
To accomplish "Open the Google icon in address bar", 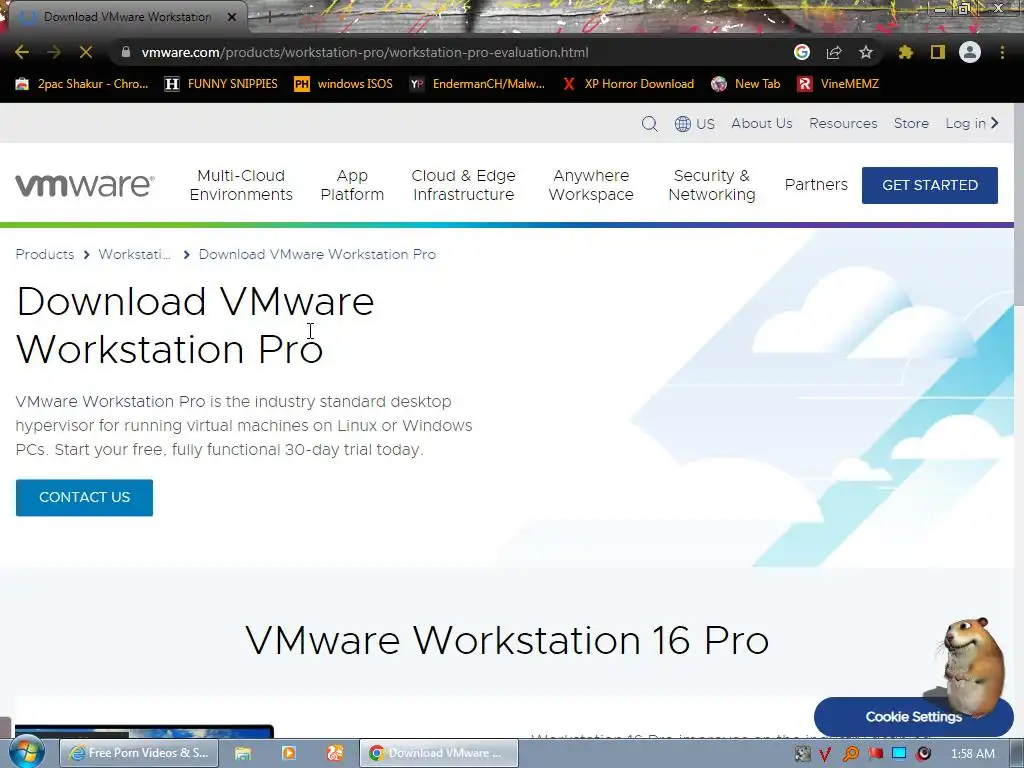I will [x=802, y=52].
